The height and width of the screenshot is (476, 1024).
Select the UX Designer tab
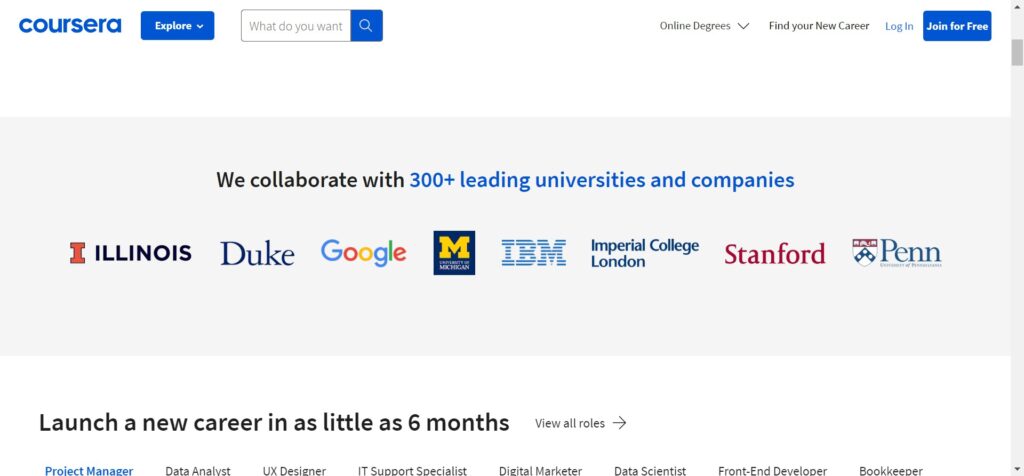294,470
